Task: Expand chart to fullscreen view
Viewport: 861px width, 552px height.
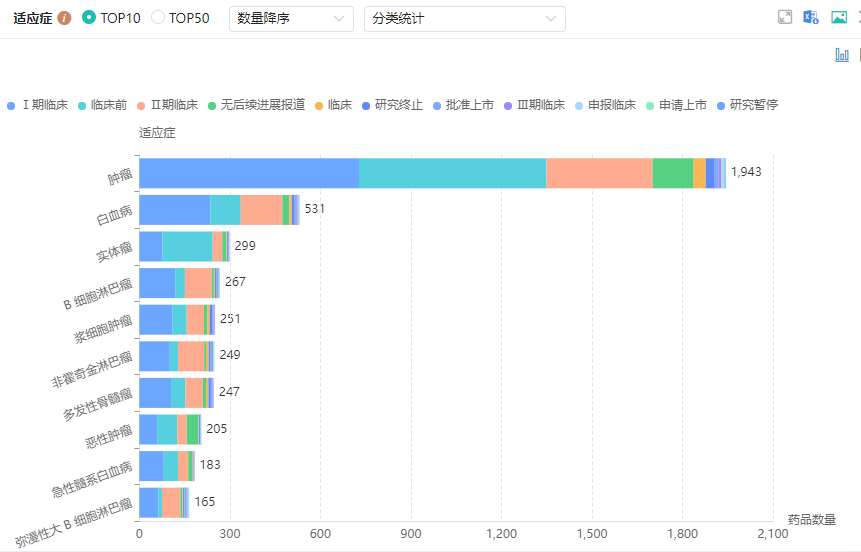Action: [785, 18]
